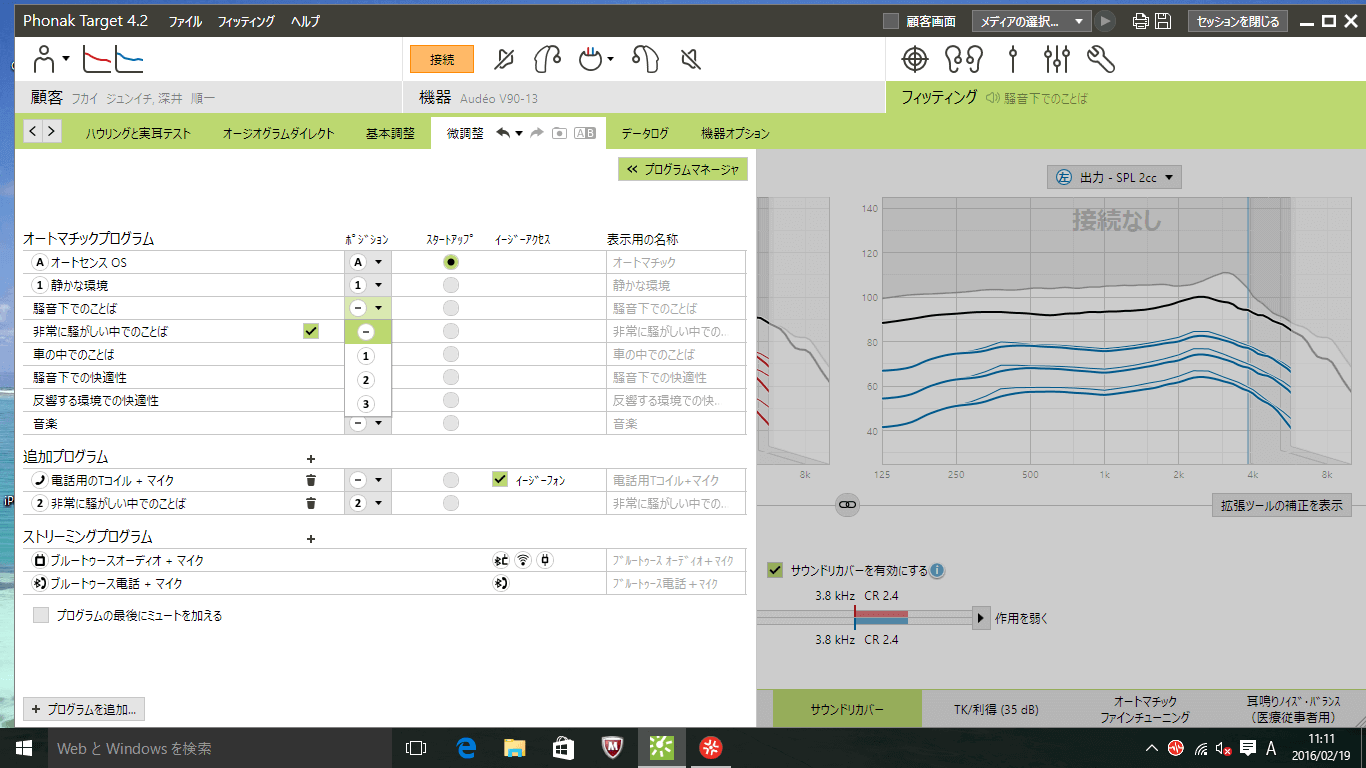Open the feedback target crosshair icon
This screenshot has height=768, width=1366.
[915, 60]
